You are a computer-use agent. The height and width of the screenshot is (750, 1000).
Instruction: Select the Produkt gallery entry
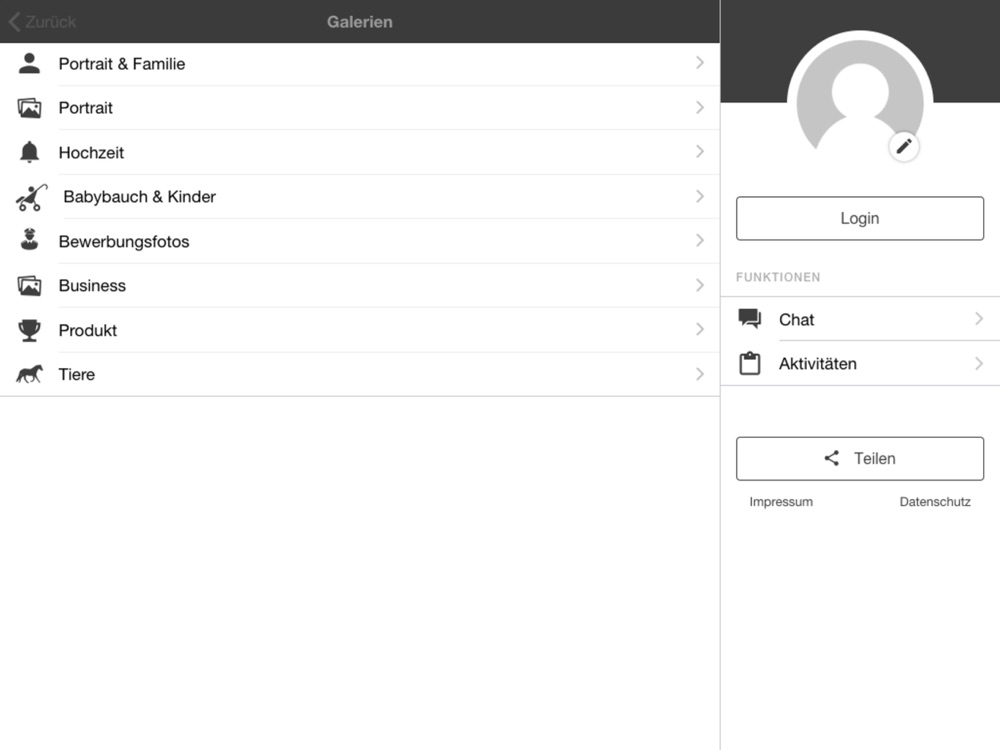360,330
